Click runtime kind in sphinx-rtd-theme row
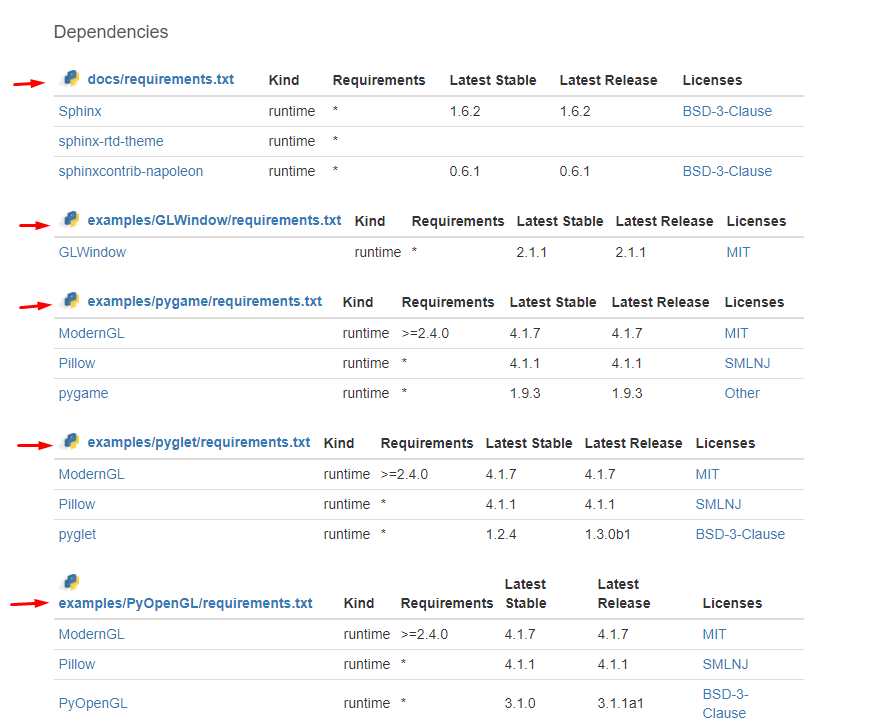Screen dimensions: 877x718 [292, 141]
